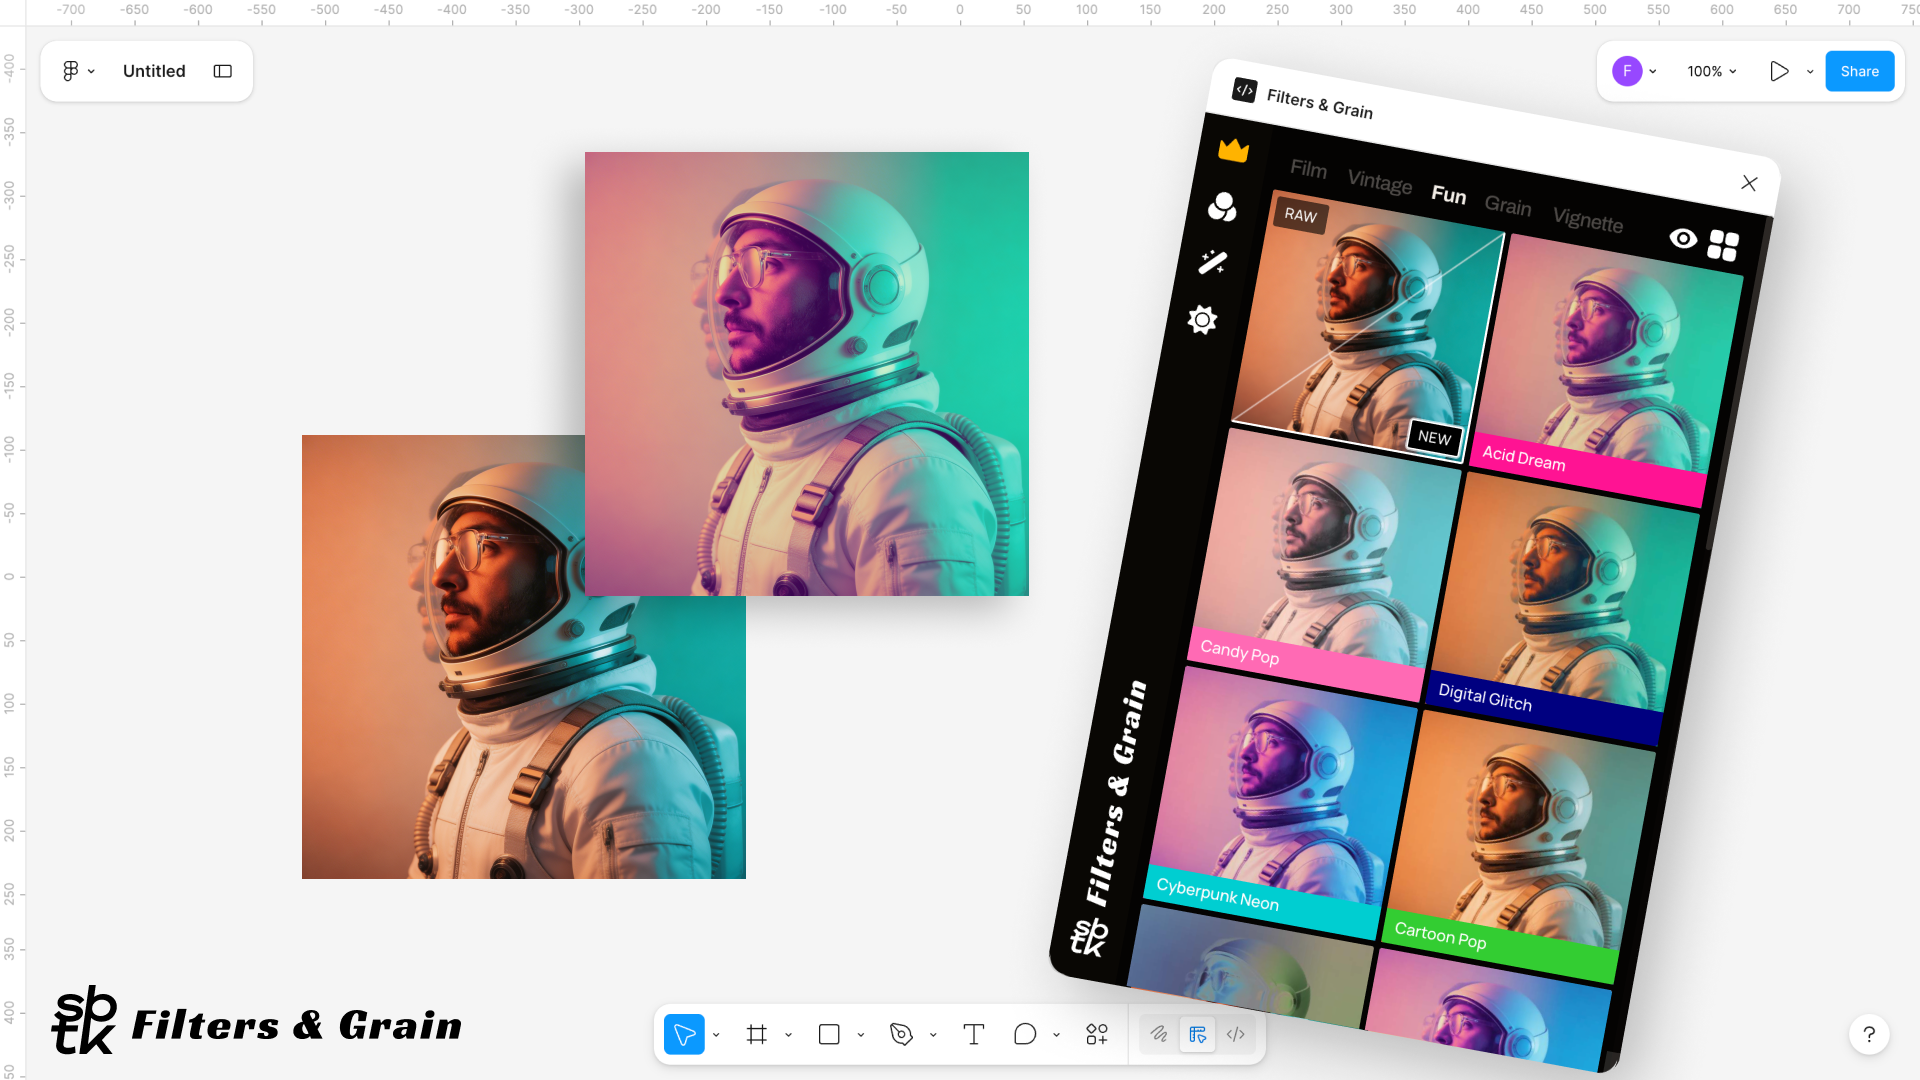
Task: Click the plugin code icon in header
Action: [1244, 90]
